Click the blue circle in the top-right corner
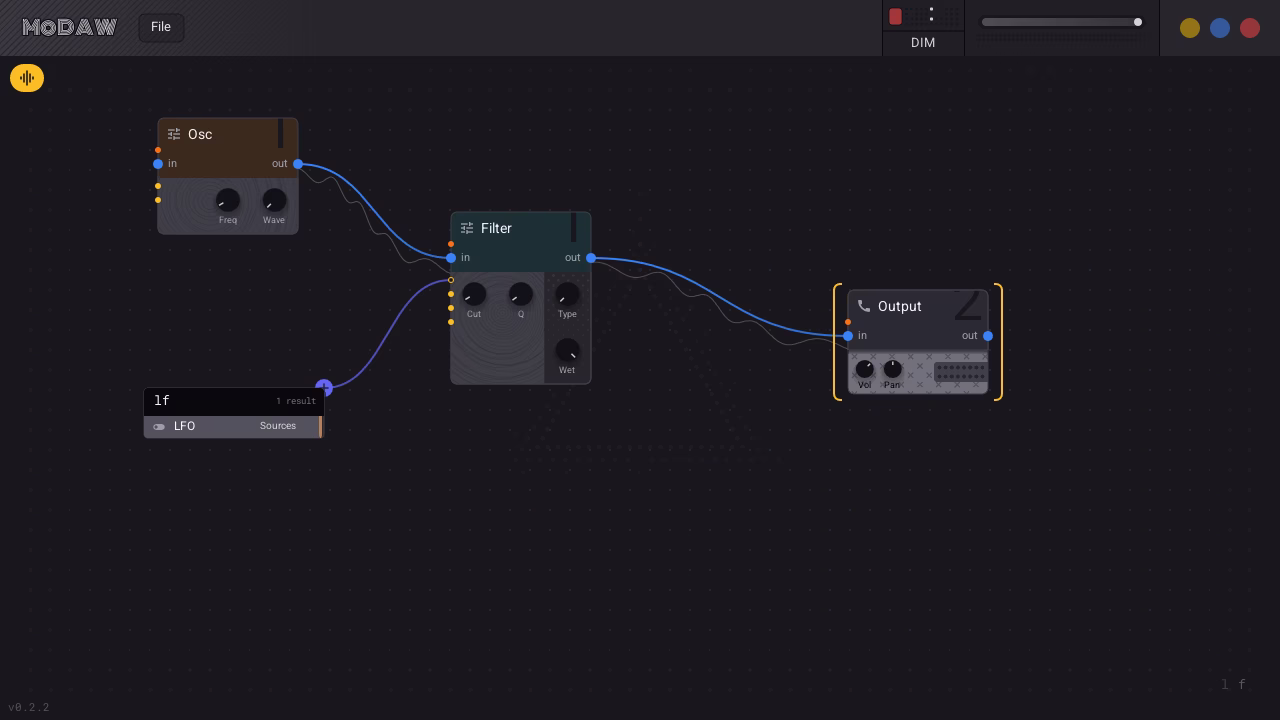Image resolution: width=1280 pixels, height=720 pixels. pos(1220,28)
